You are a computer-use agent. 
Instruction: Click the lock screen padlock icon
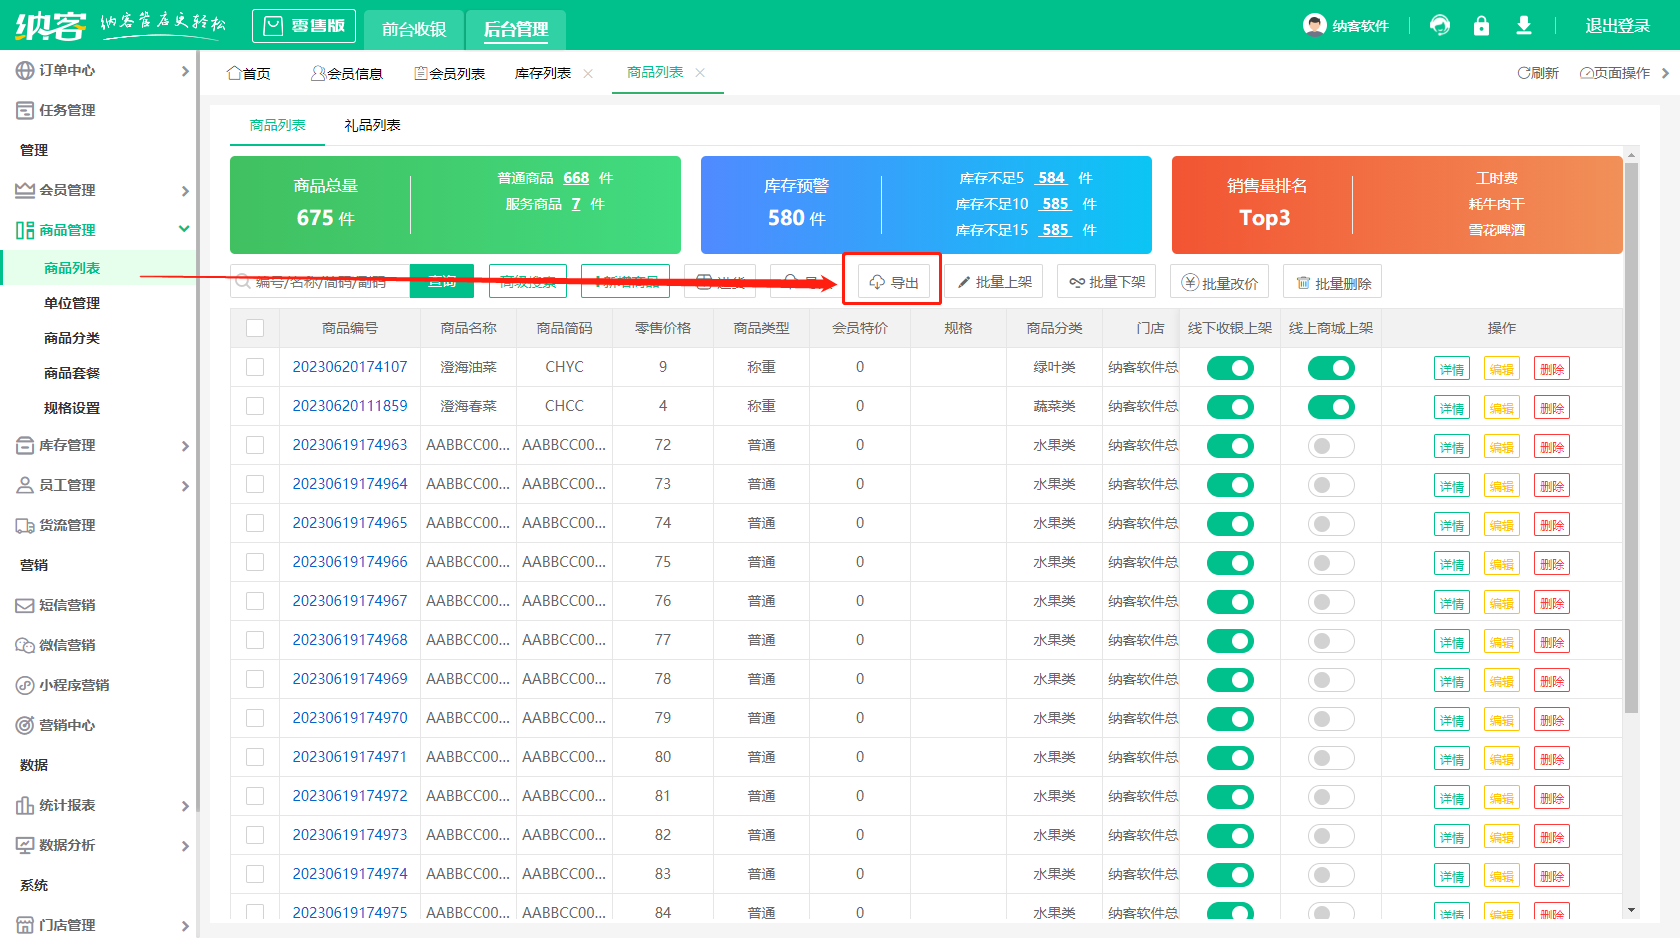1481,26
